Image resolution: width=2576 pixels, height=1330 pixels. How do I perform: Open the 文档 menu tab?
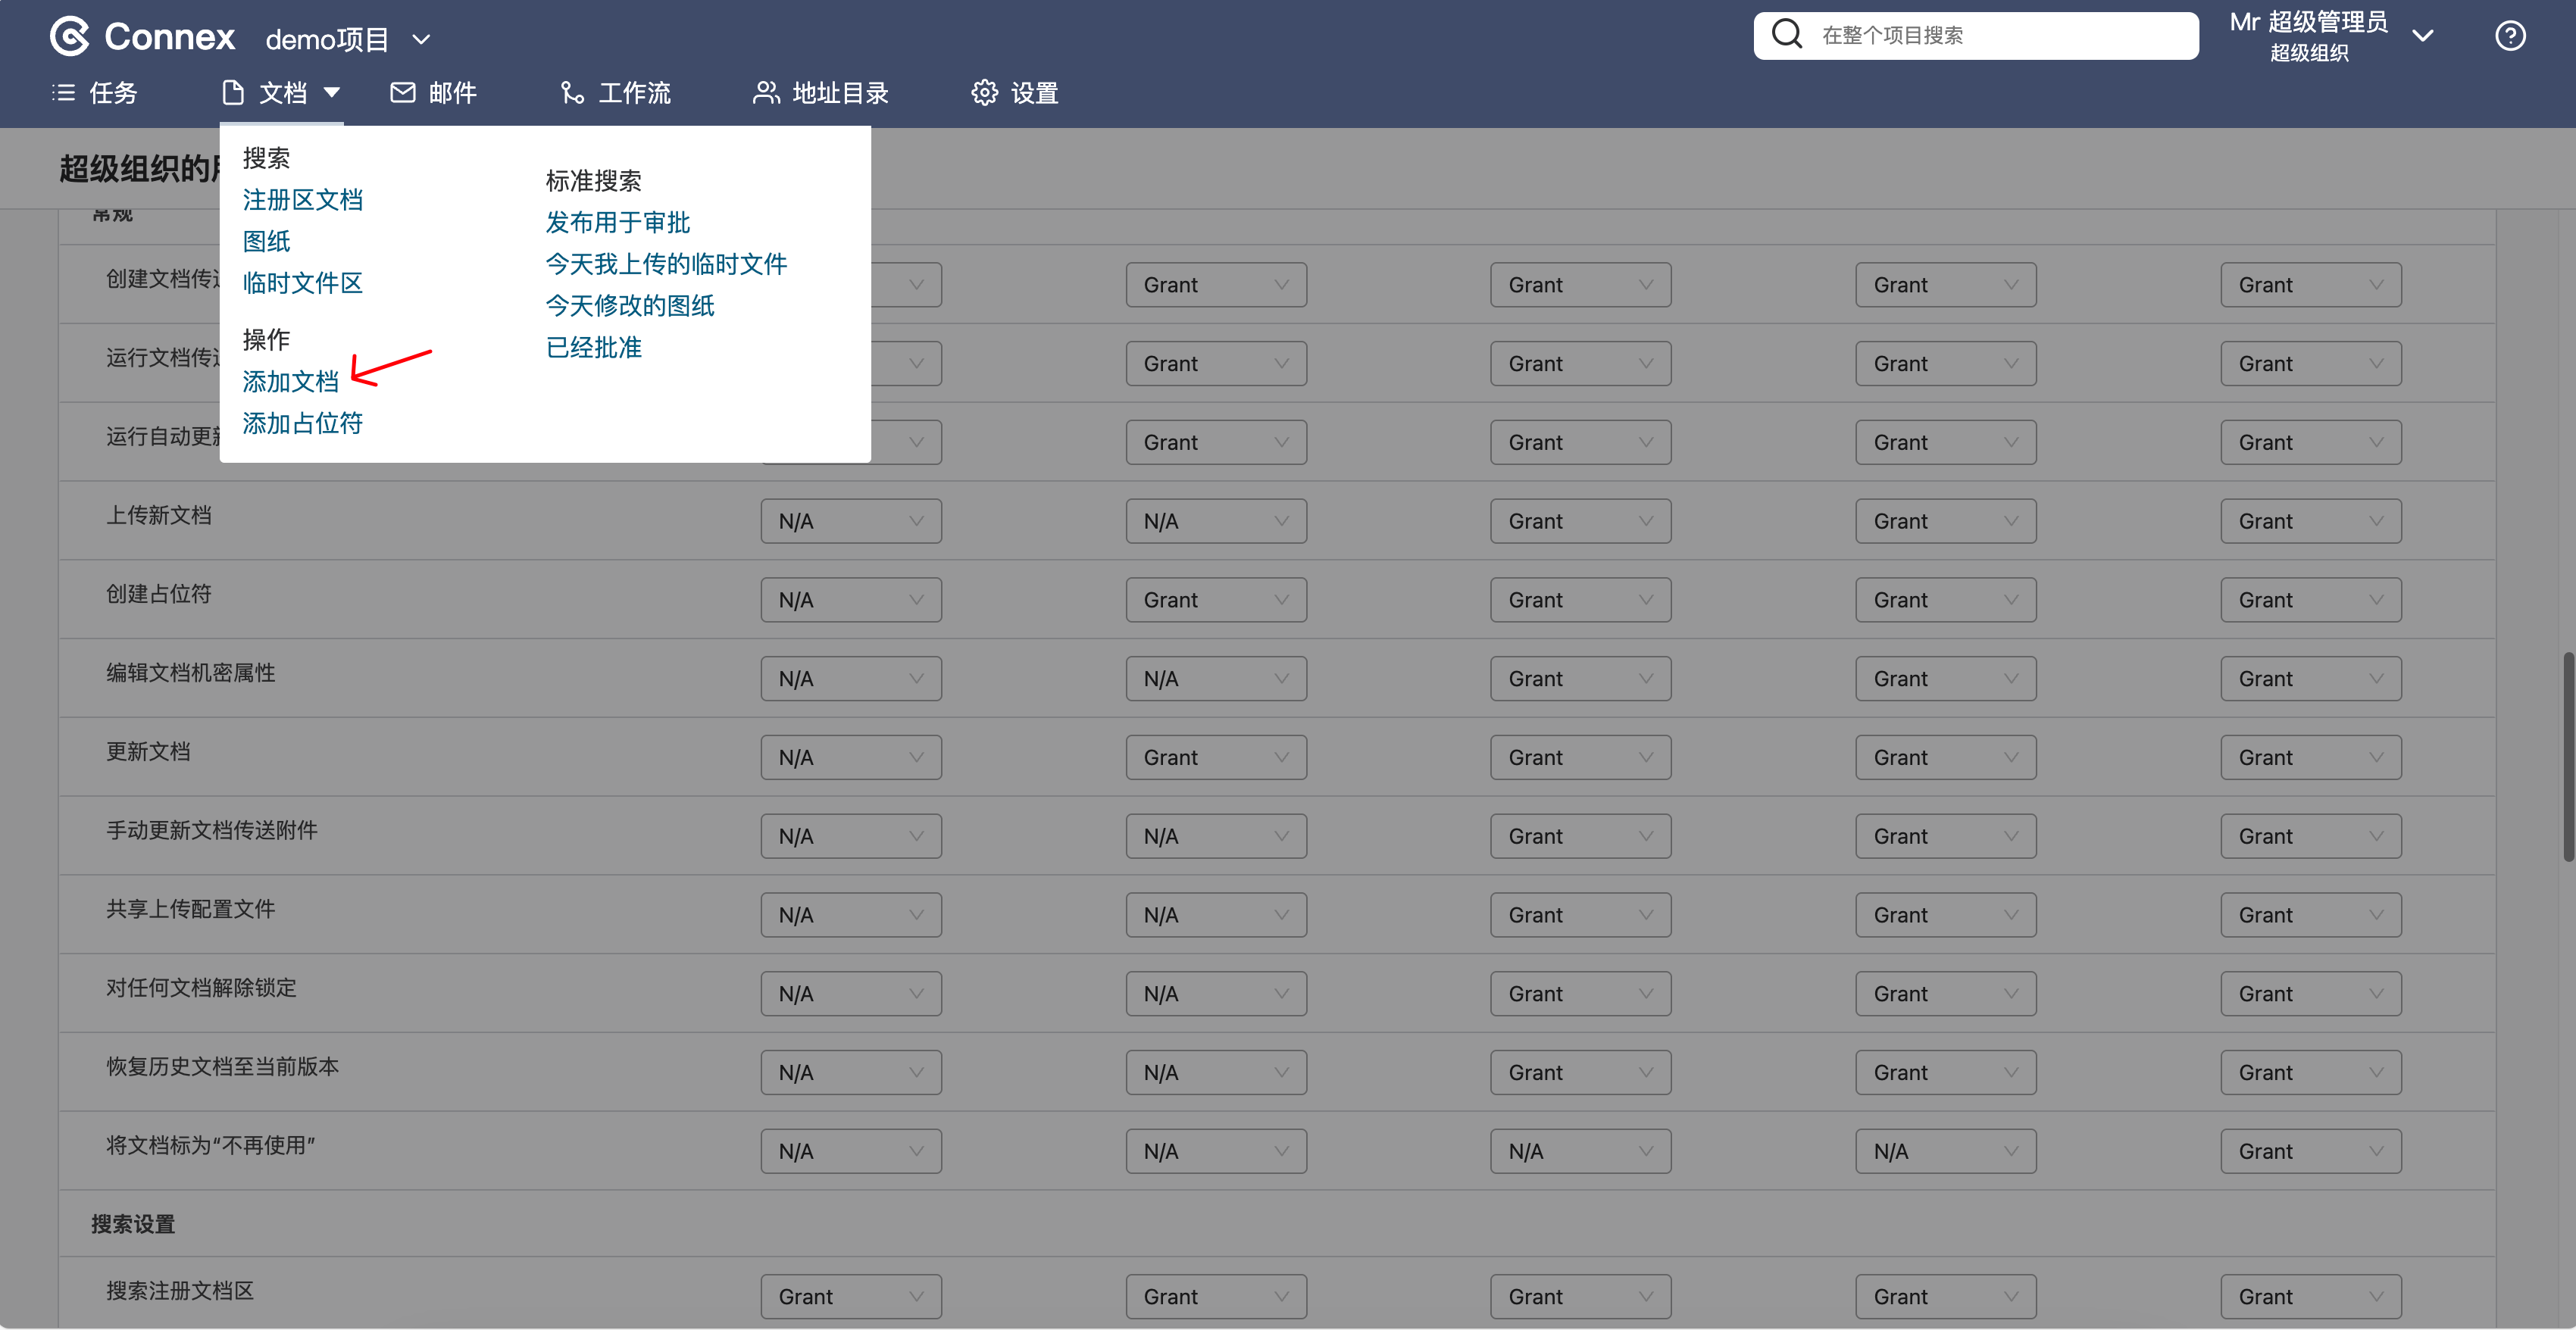tap(282, 93)
